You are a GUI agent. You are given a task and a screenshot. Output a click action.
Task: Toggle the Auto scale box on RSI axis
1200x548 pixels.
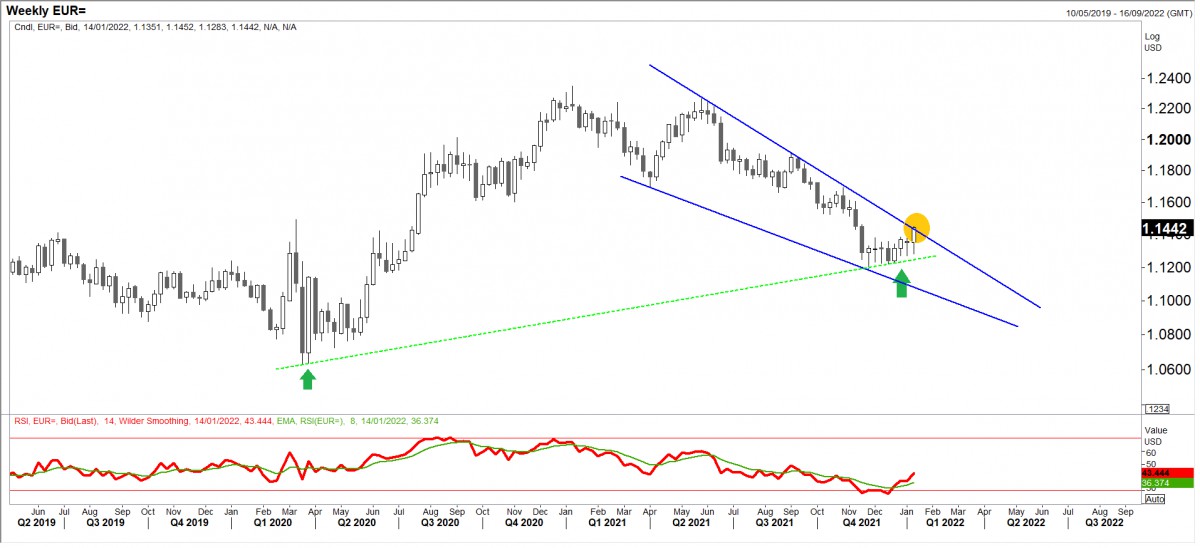(1154, 497)
